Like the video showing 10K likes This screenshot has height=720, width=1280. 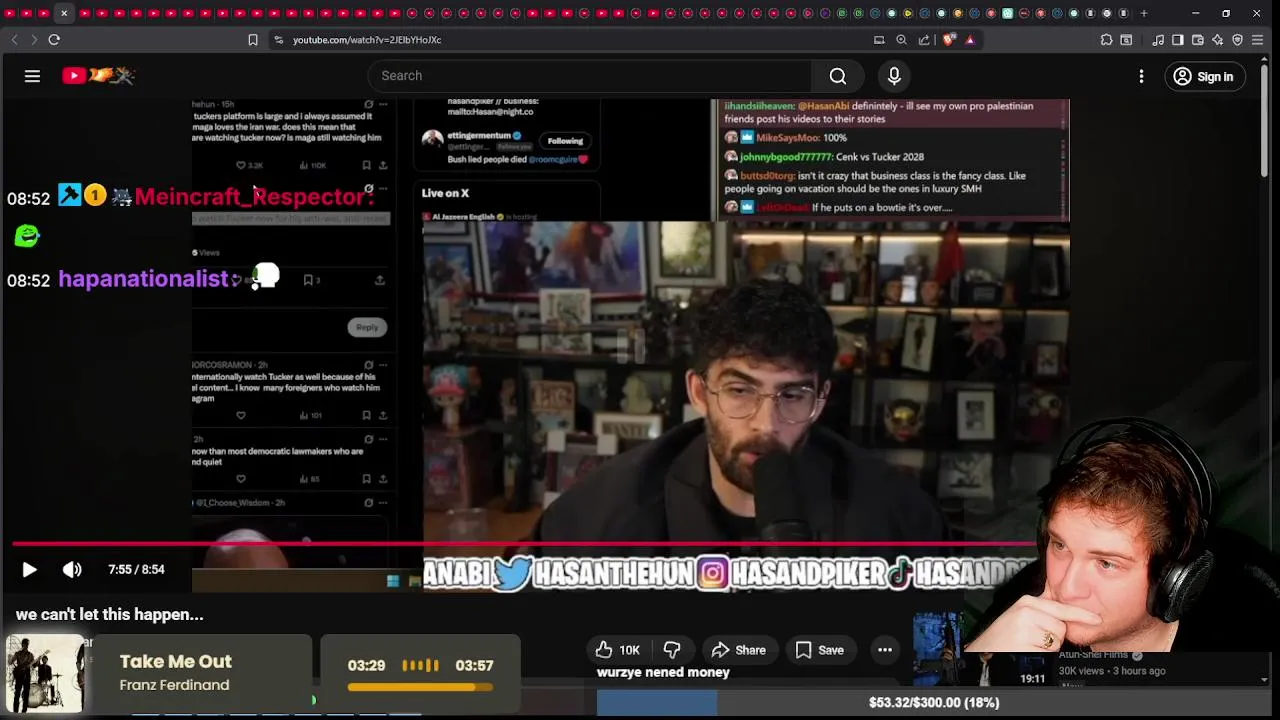[x=618, y=650]
